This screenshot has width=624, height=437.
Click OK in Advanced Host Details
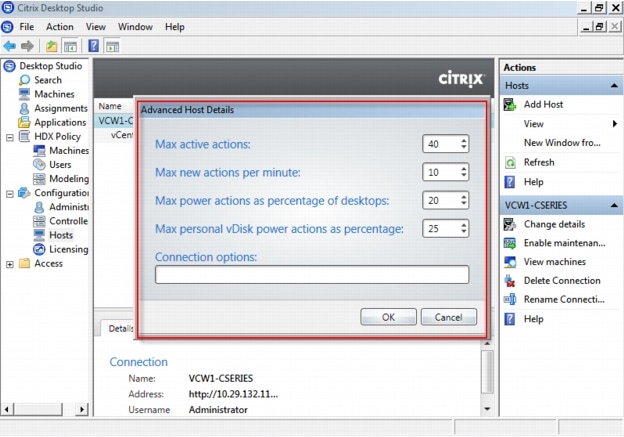pos(388,317)
